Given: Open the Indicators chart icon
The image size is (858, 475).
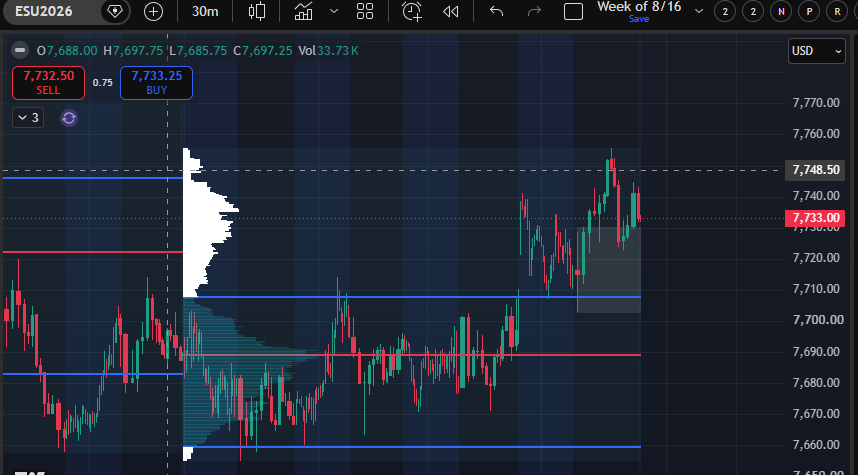Looking at the screenshot, I should [304, 11].
